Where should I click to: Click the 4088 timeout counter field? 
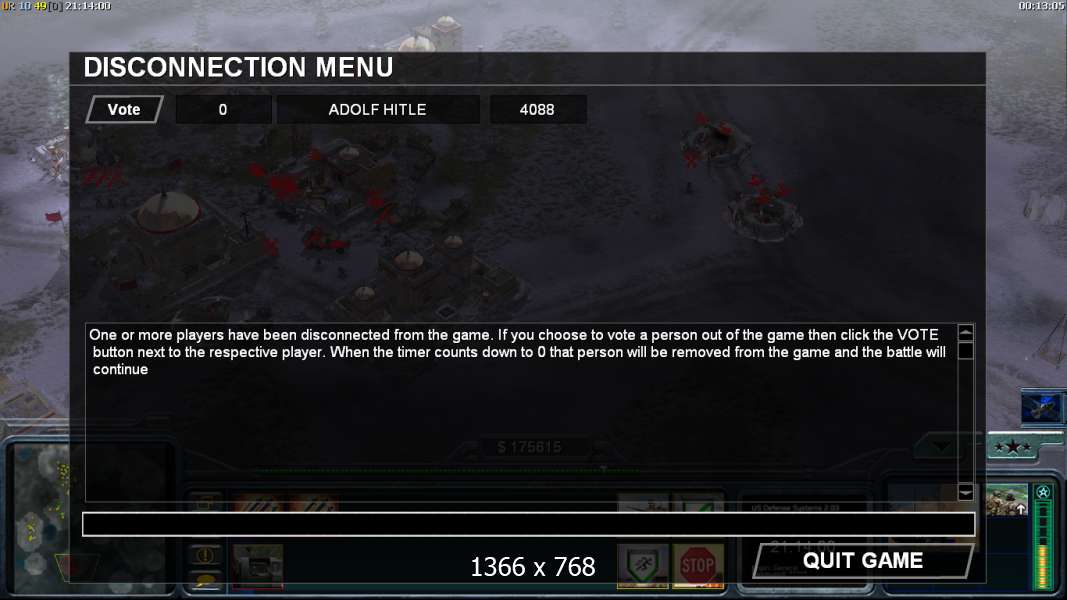(x=537, y=110)
